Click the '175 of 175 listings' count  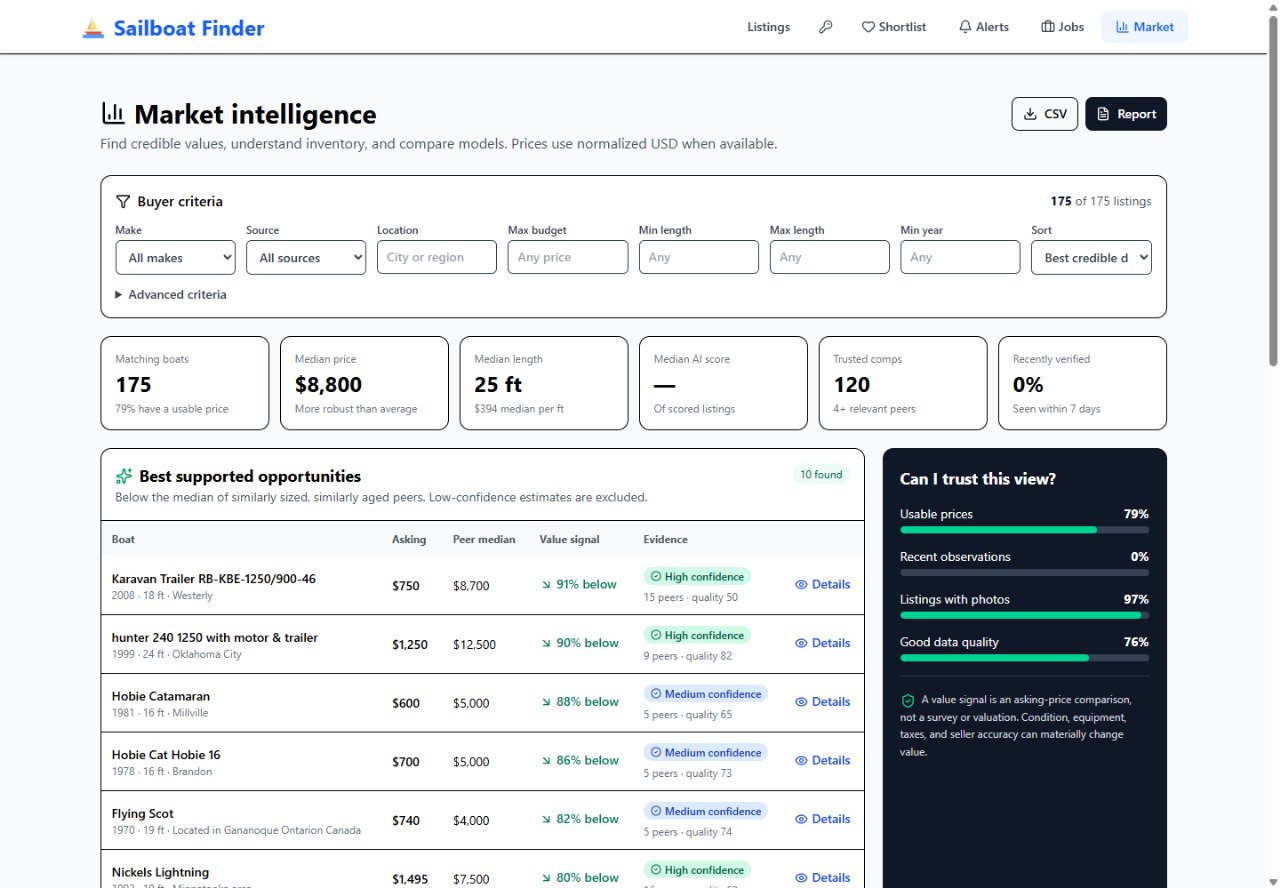(x=1101, y=201)
